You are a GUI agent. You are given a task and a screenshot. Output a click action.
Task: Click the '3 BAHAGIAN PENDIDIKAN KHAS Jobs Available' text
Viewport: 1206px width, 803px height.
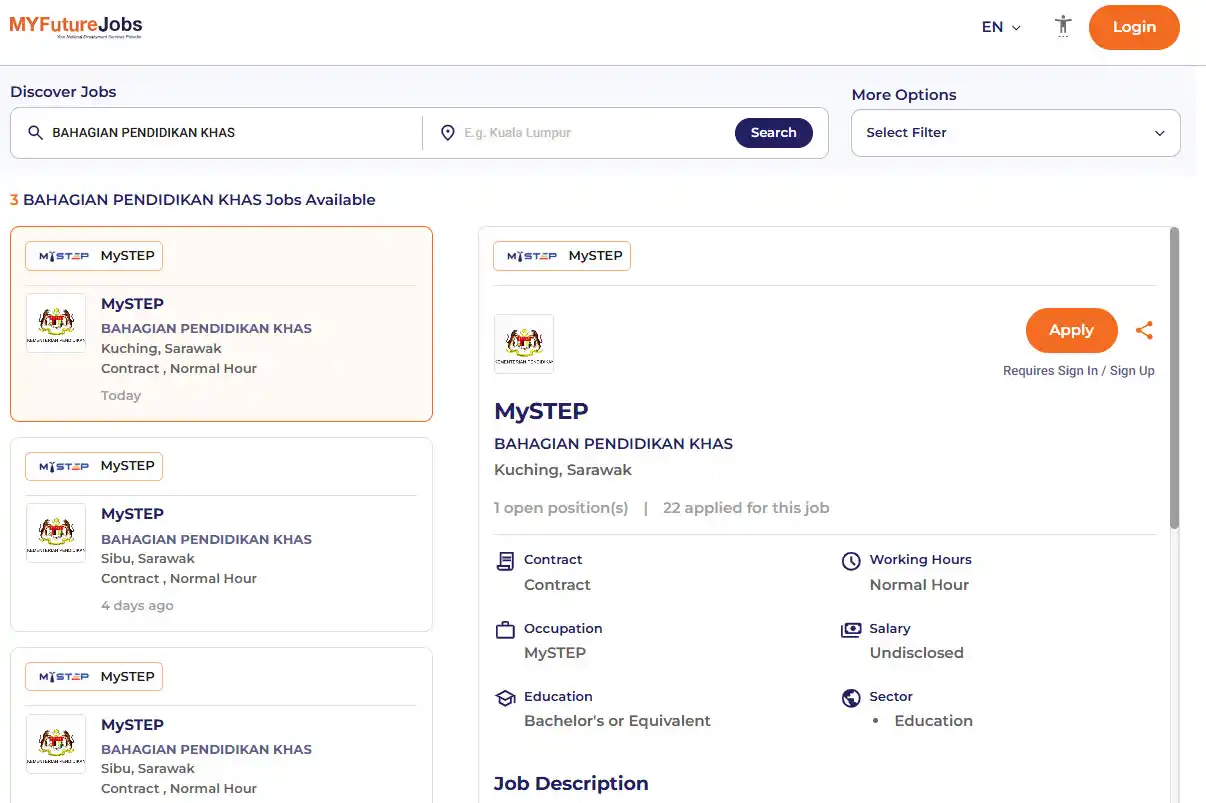(193, 200)
